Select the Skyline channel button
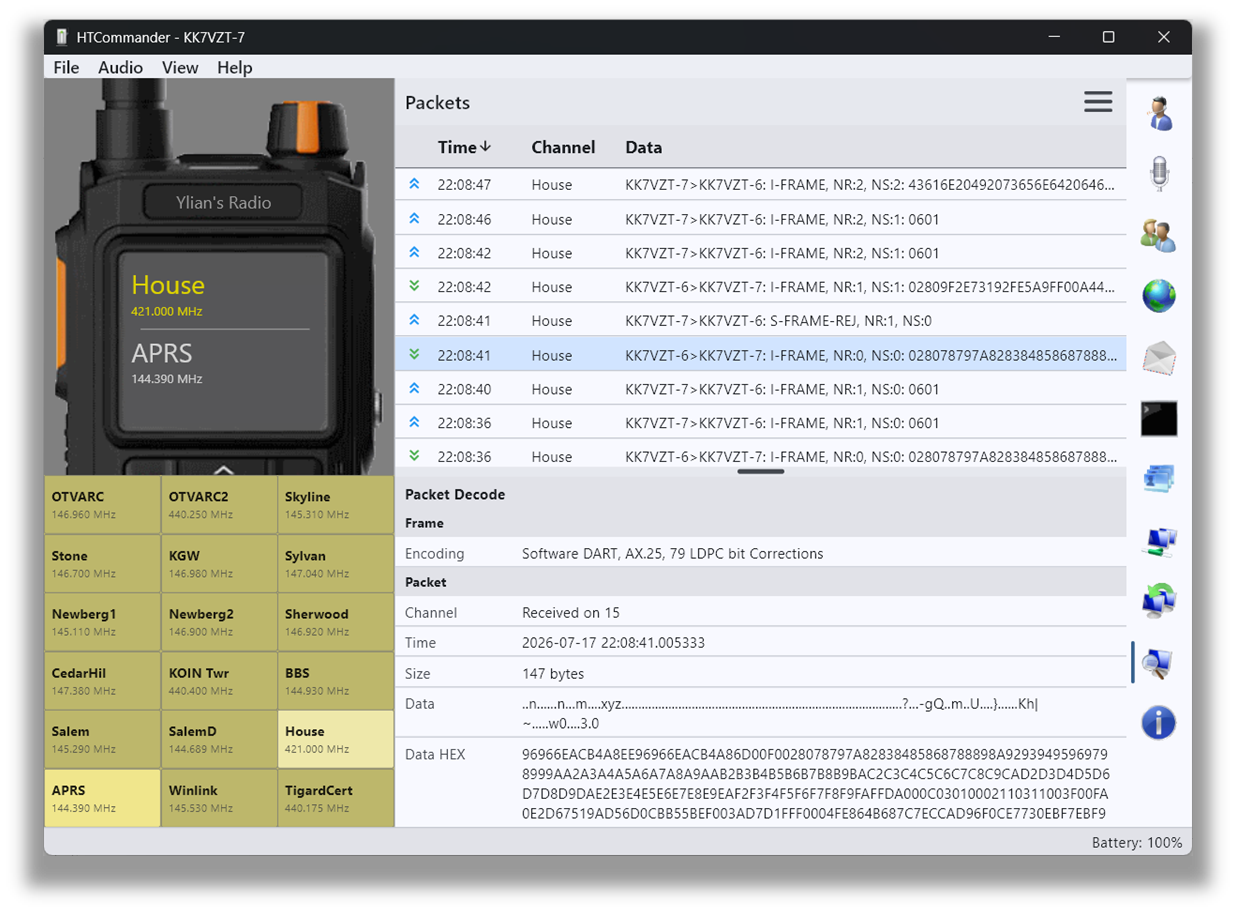1236x913 pixels. pos(335,505)
